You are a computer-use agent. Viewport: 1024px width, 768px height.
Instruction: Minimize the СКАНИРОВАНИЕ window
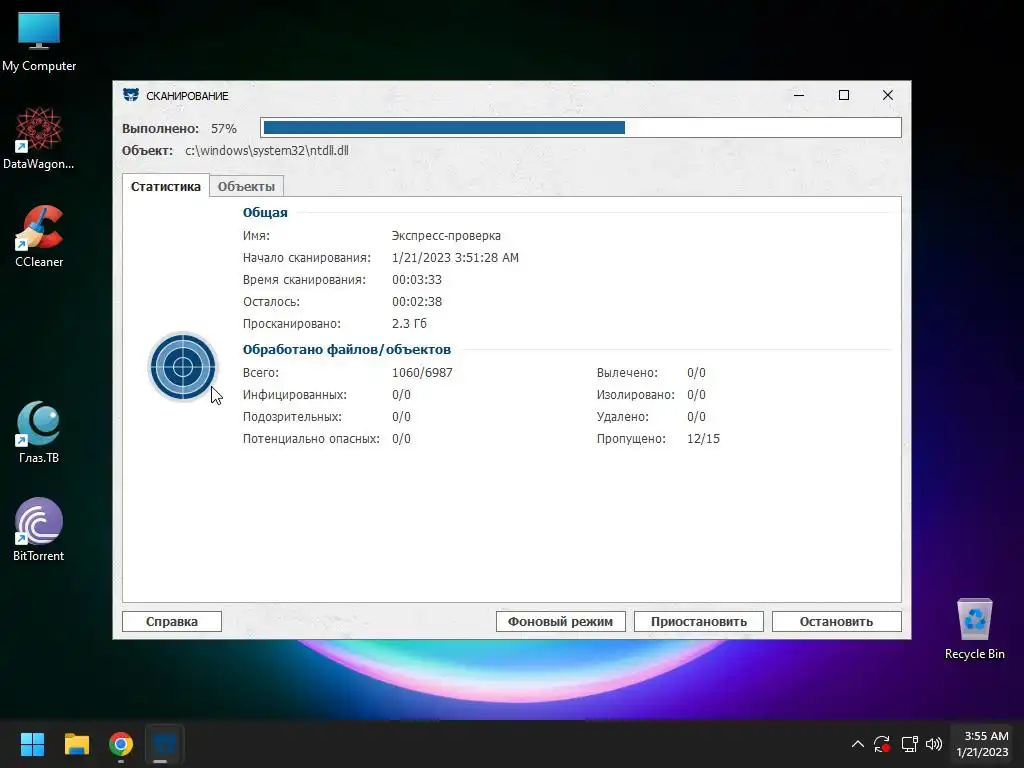pos(799,95)
